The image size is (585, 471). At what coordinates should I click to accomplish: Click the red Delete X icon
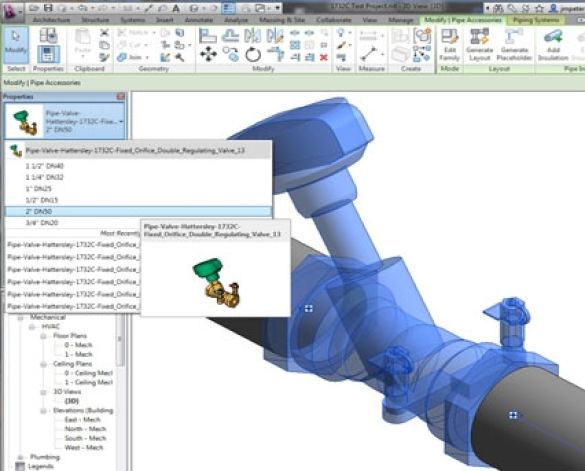(x=323, y=57)
